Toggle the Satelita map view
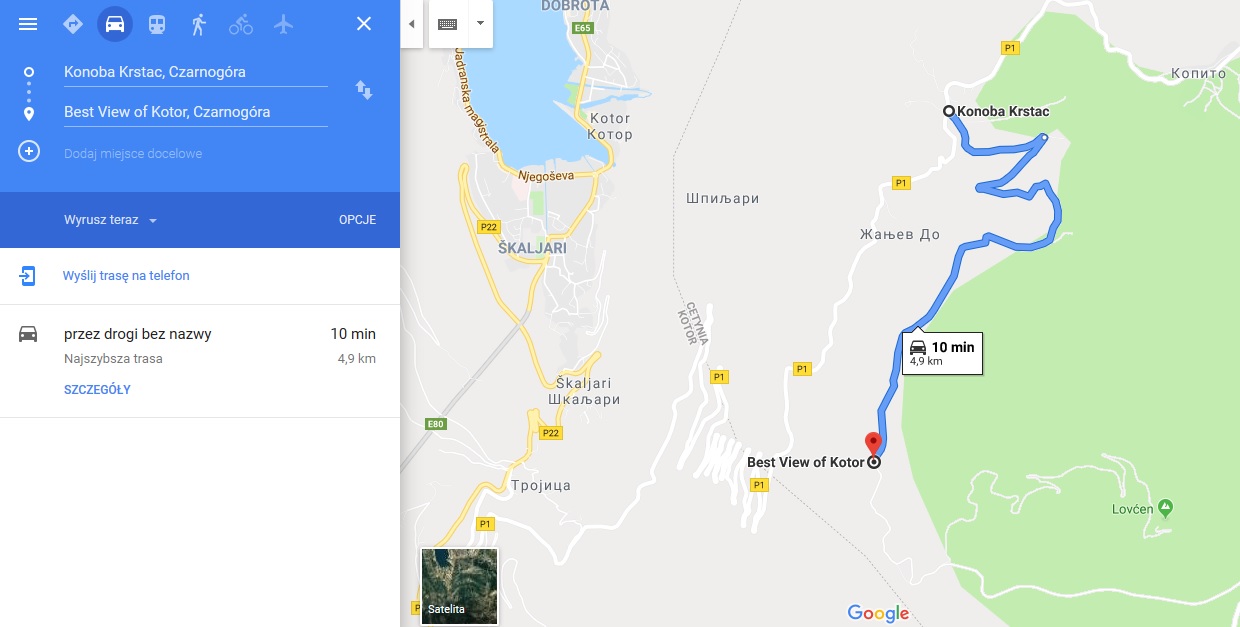The width and height of the screenshot is (1240, 627). point(459,586)
